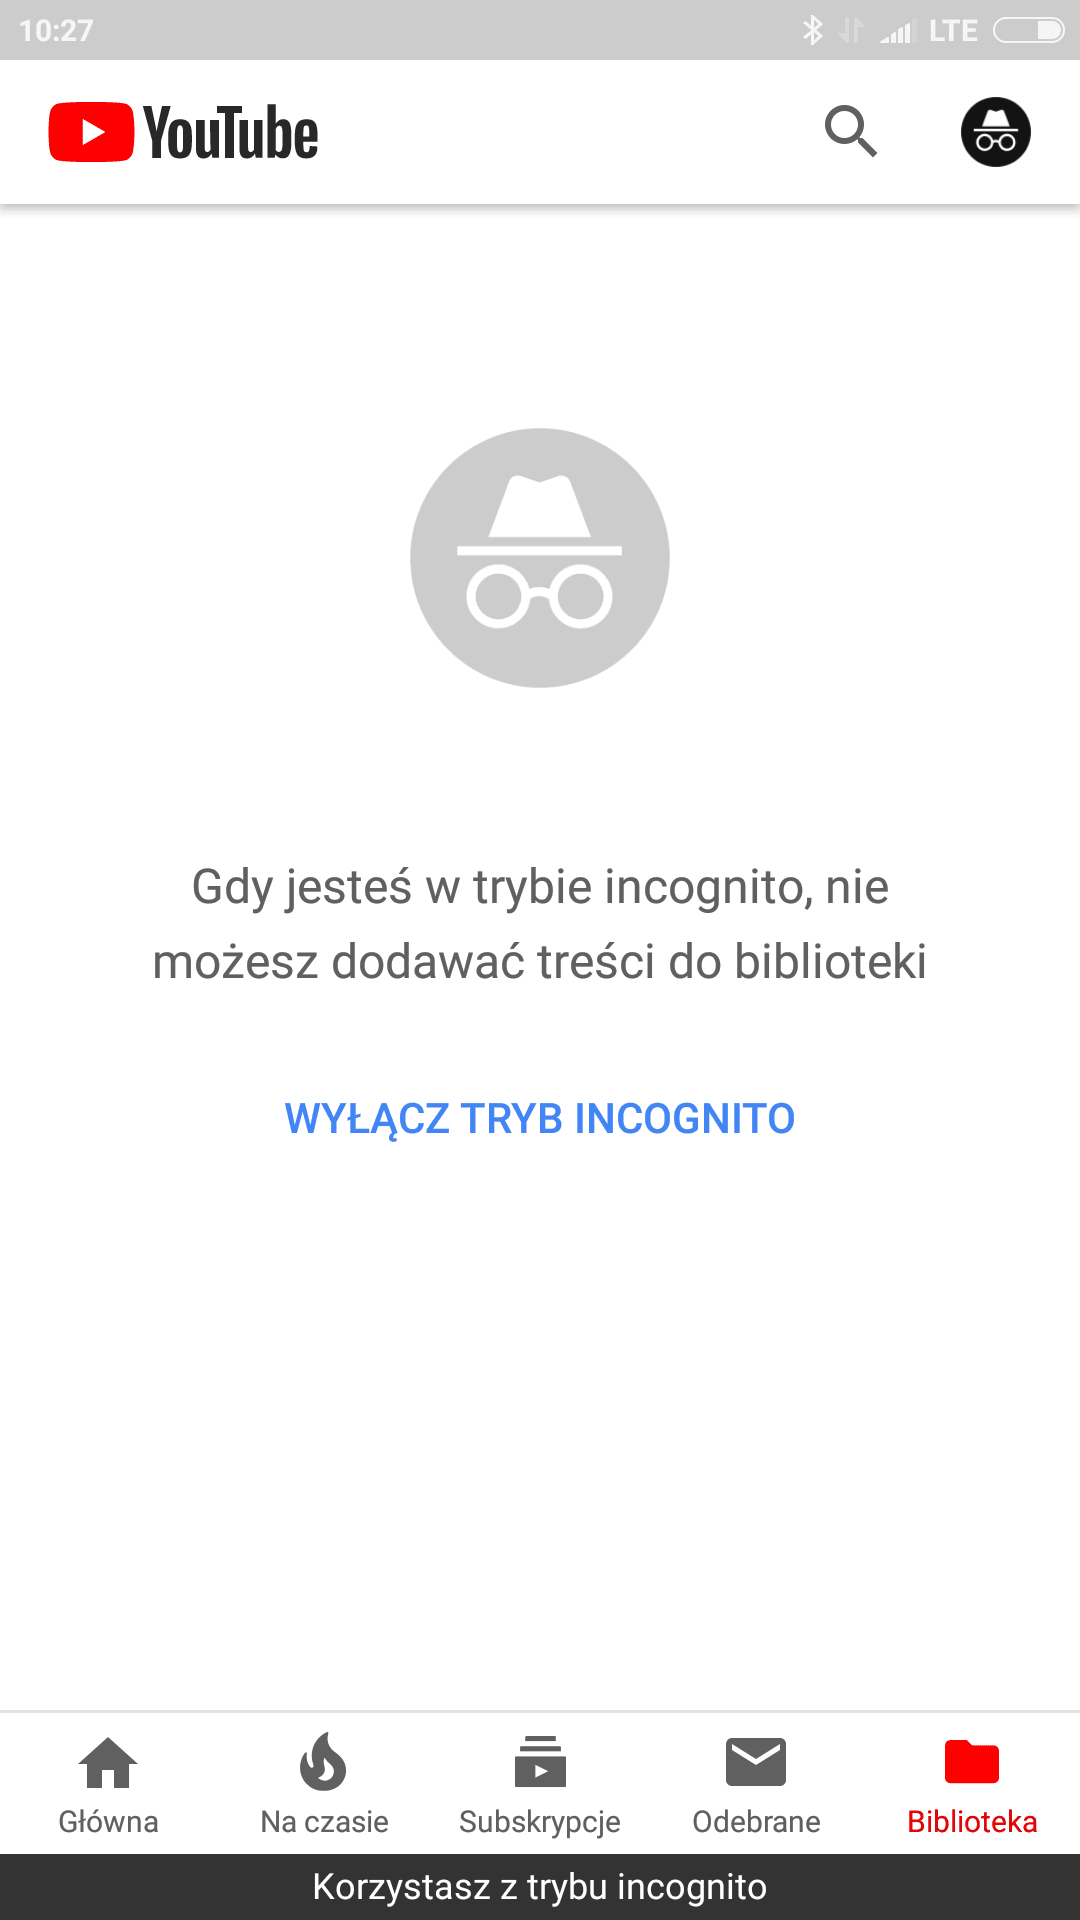
Task: Tap the Odebrane envelope icon
Action: (756, 1762)
